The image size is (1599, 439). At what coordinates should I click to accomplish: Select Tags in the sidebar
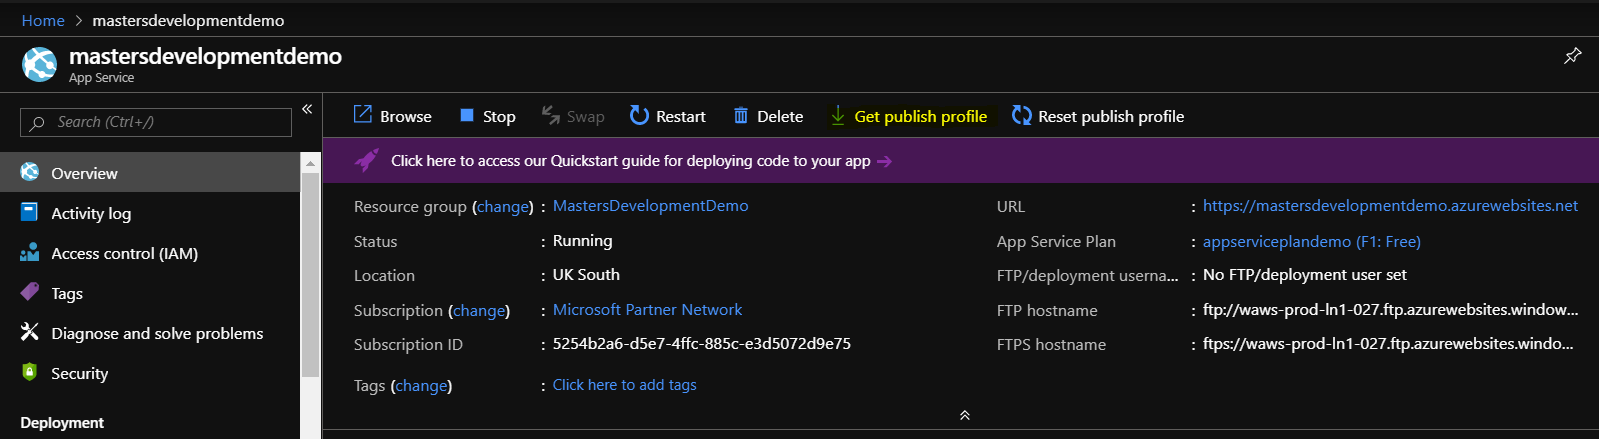(67, 293)
